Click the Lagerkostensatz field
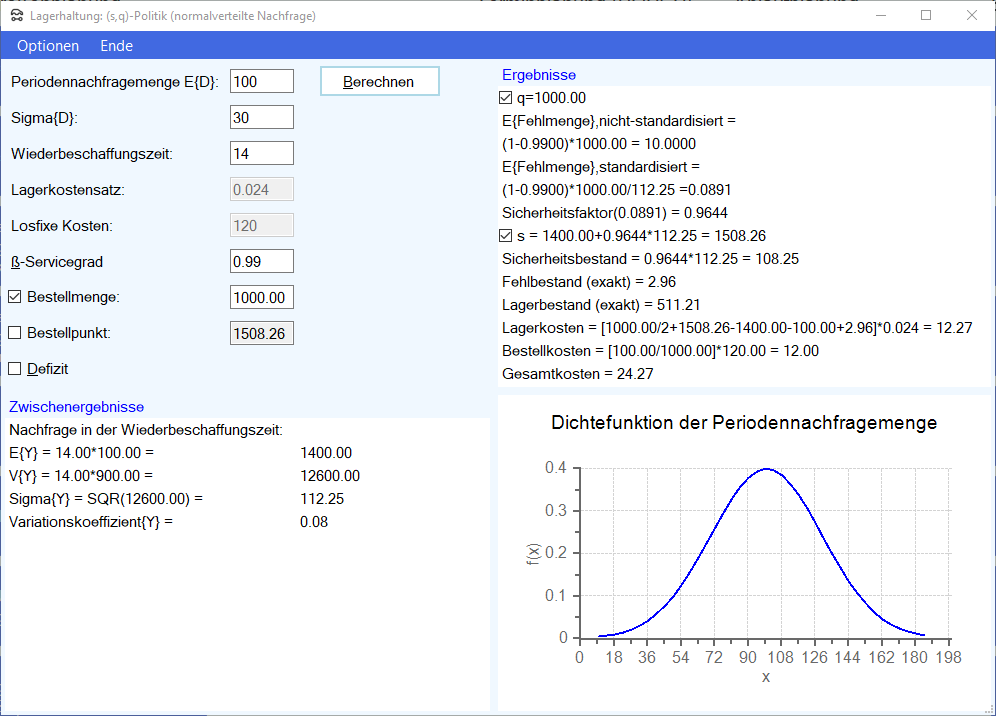This screenshot has height=716, width=996. point(261,189)
